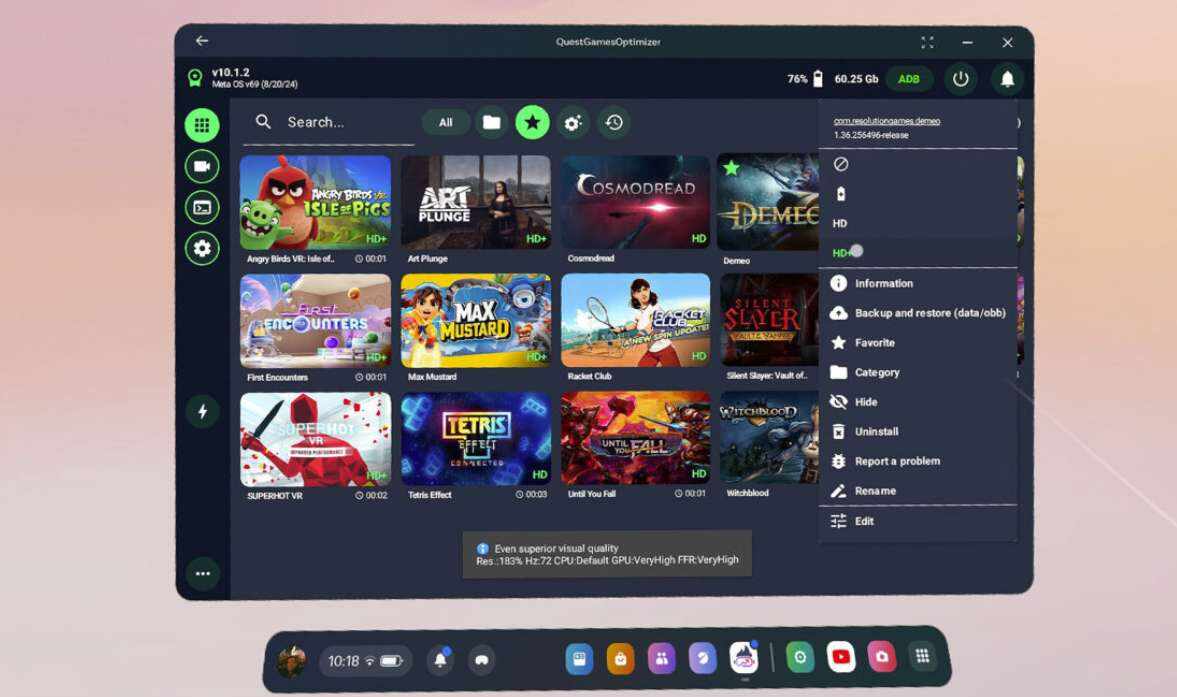
Task: Open the terminal console sidebar icon
Action: [x=202, y=207]
